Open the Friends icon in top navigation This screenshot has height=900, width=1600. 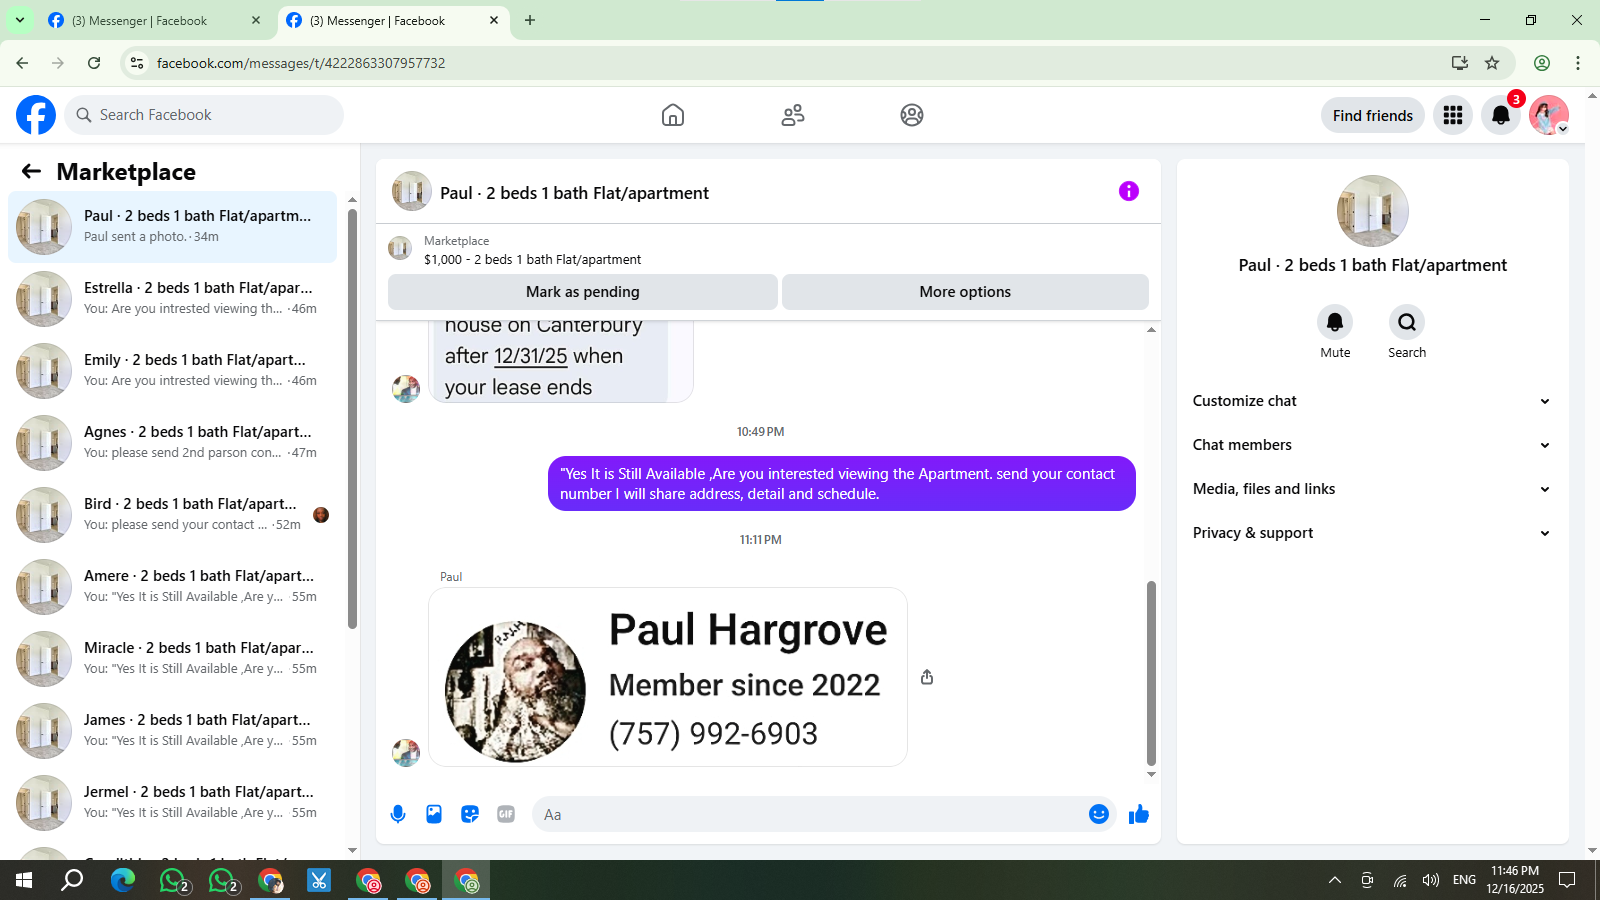(x=793, y=115)
